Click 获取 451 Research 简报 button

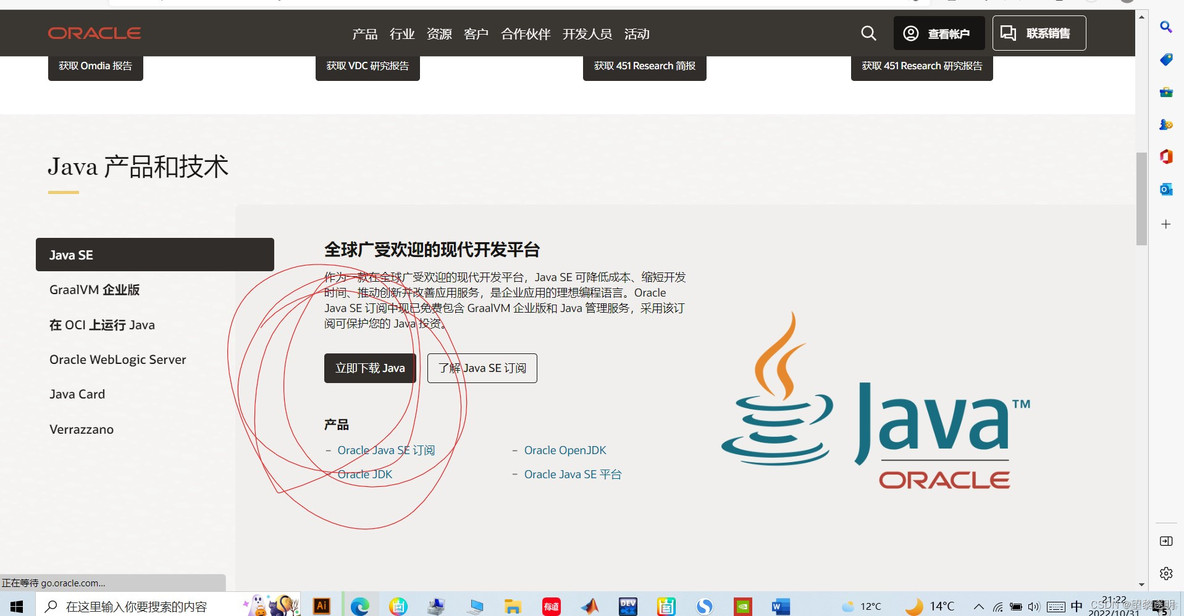645,66
